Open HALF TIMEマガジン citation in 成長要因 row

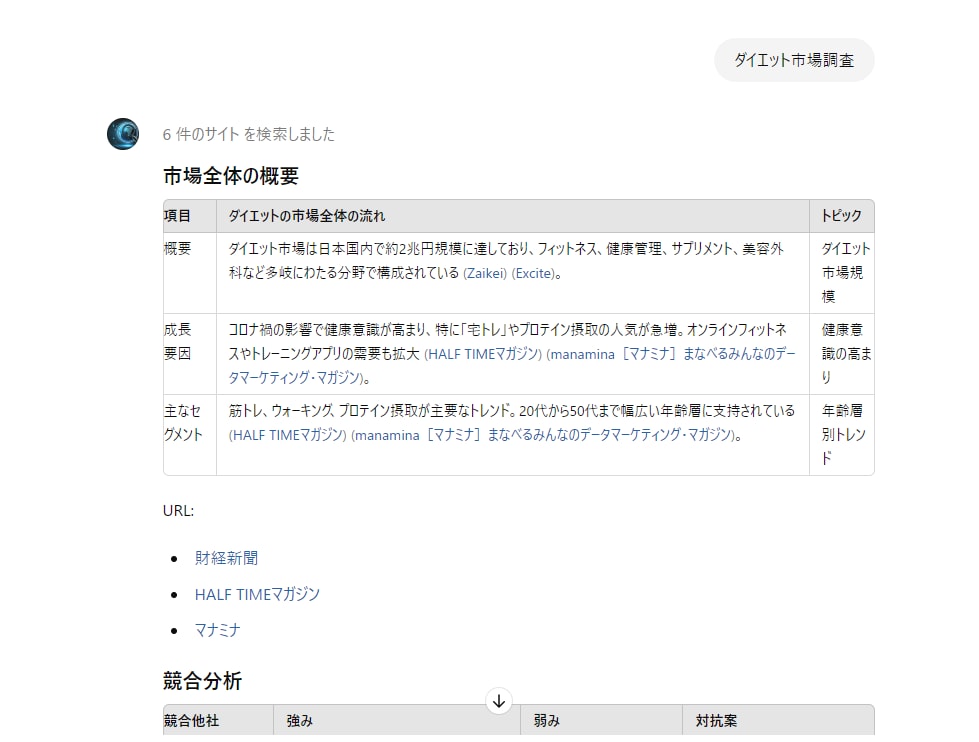coord(483,354)
